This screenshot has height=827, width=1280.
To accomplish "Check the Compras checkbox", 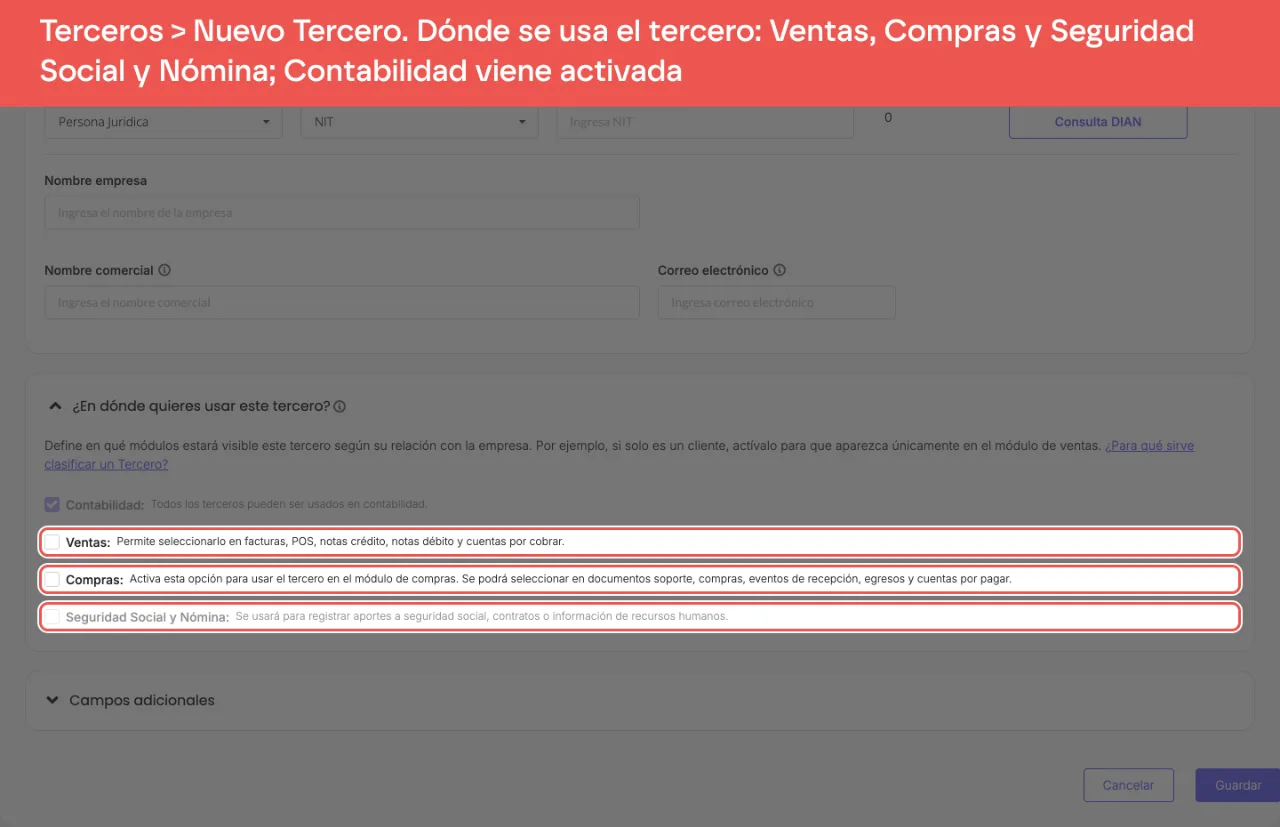I will pyautogui.click(x=52, y=579).
